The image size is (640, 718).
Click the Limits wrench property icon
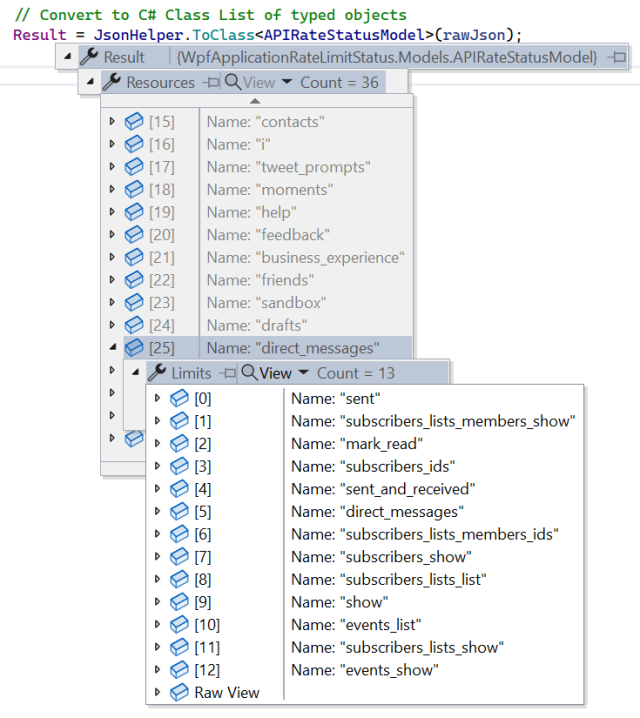(x=157, y=373)
